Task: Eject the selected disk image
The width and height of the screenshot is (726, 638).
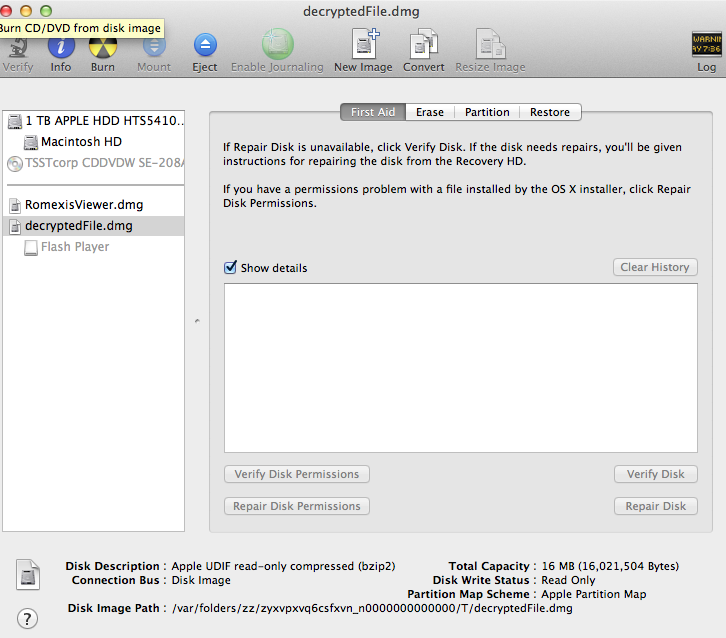Action: point(205,45)
